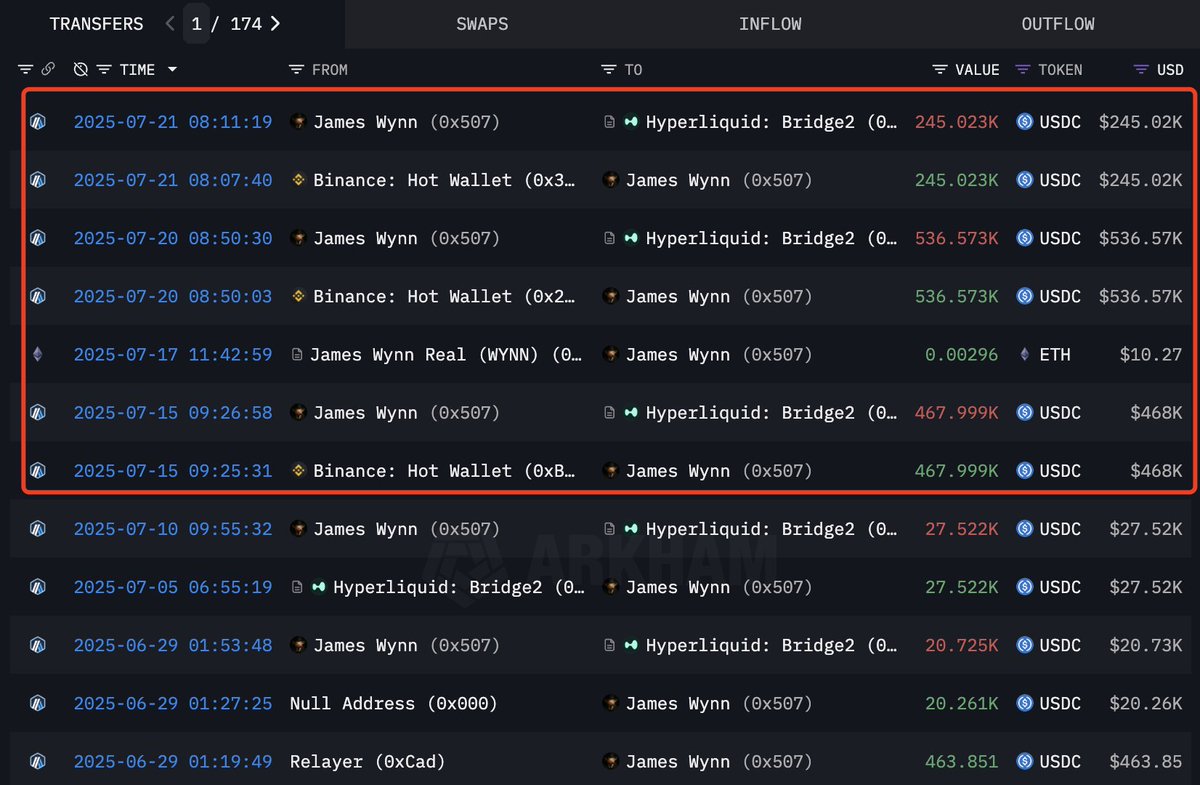Toggle the clock time-format icon beside TIME
Screen dimensions: 1200x785
click(x=81, y=69)
